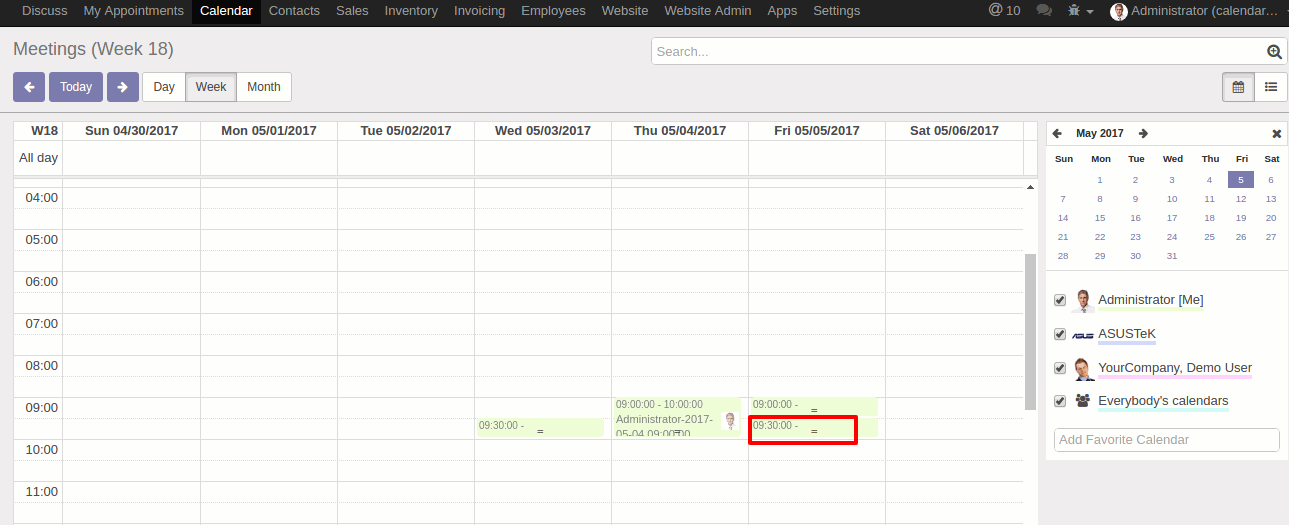This screenshot has height=525, width=1289.
Task: Click the May 2017 mini calendar title
Action: (x=1100, y=133)
